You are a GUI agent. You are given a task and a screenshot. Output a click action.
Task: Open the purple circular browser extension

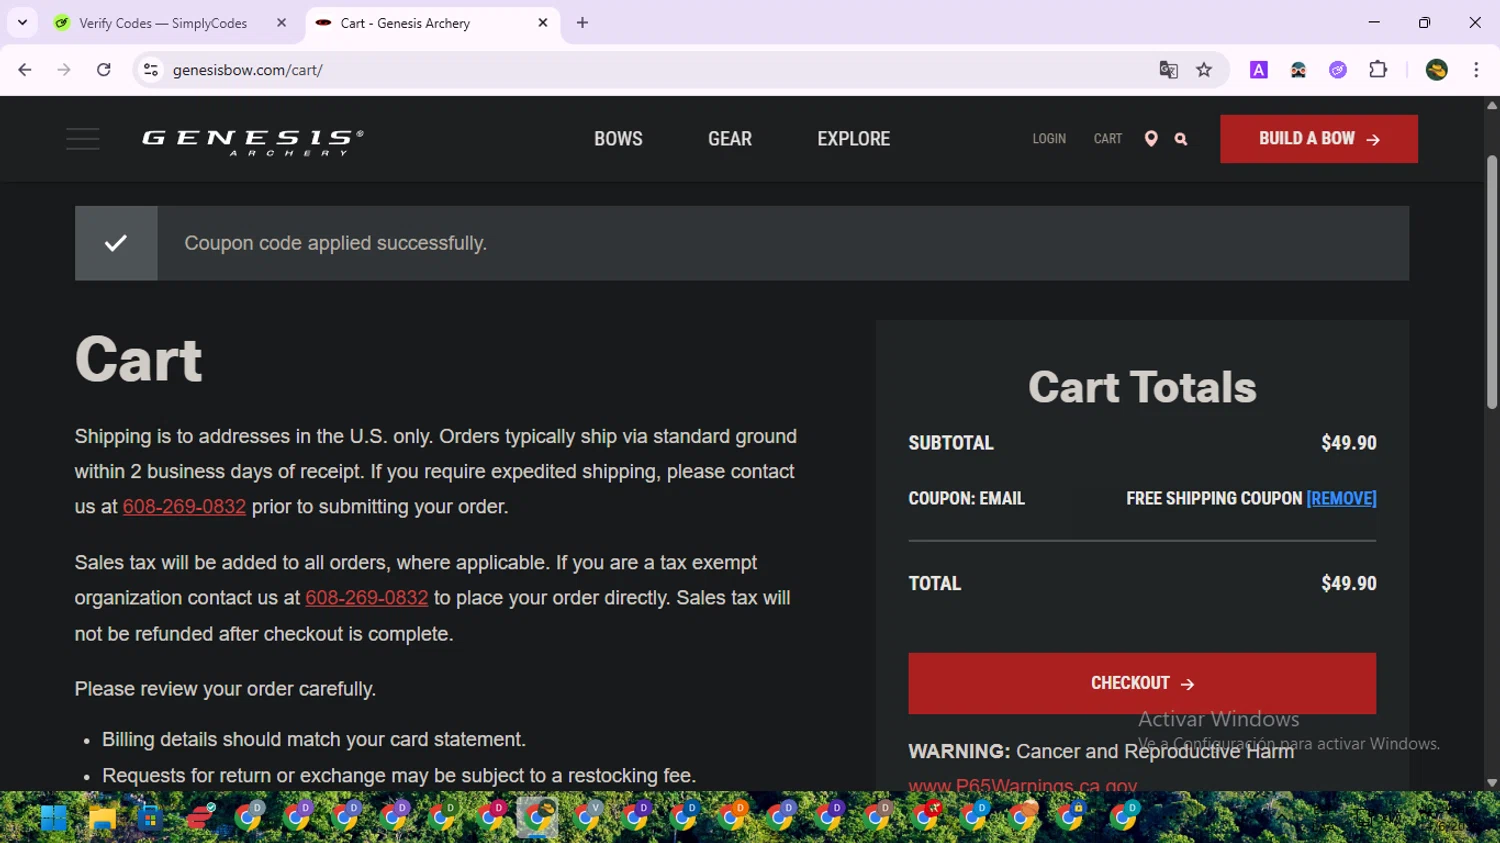tap(1338, 70)
